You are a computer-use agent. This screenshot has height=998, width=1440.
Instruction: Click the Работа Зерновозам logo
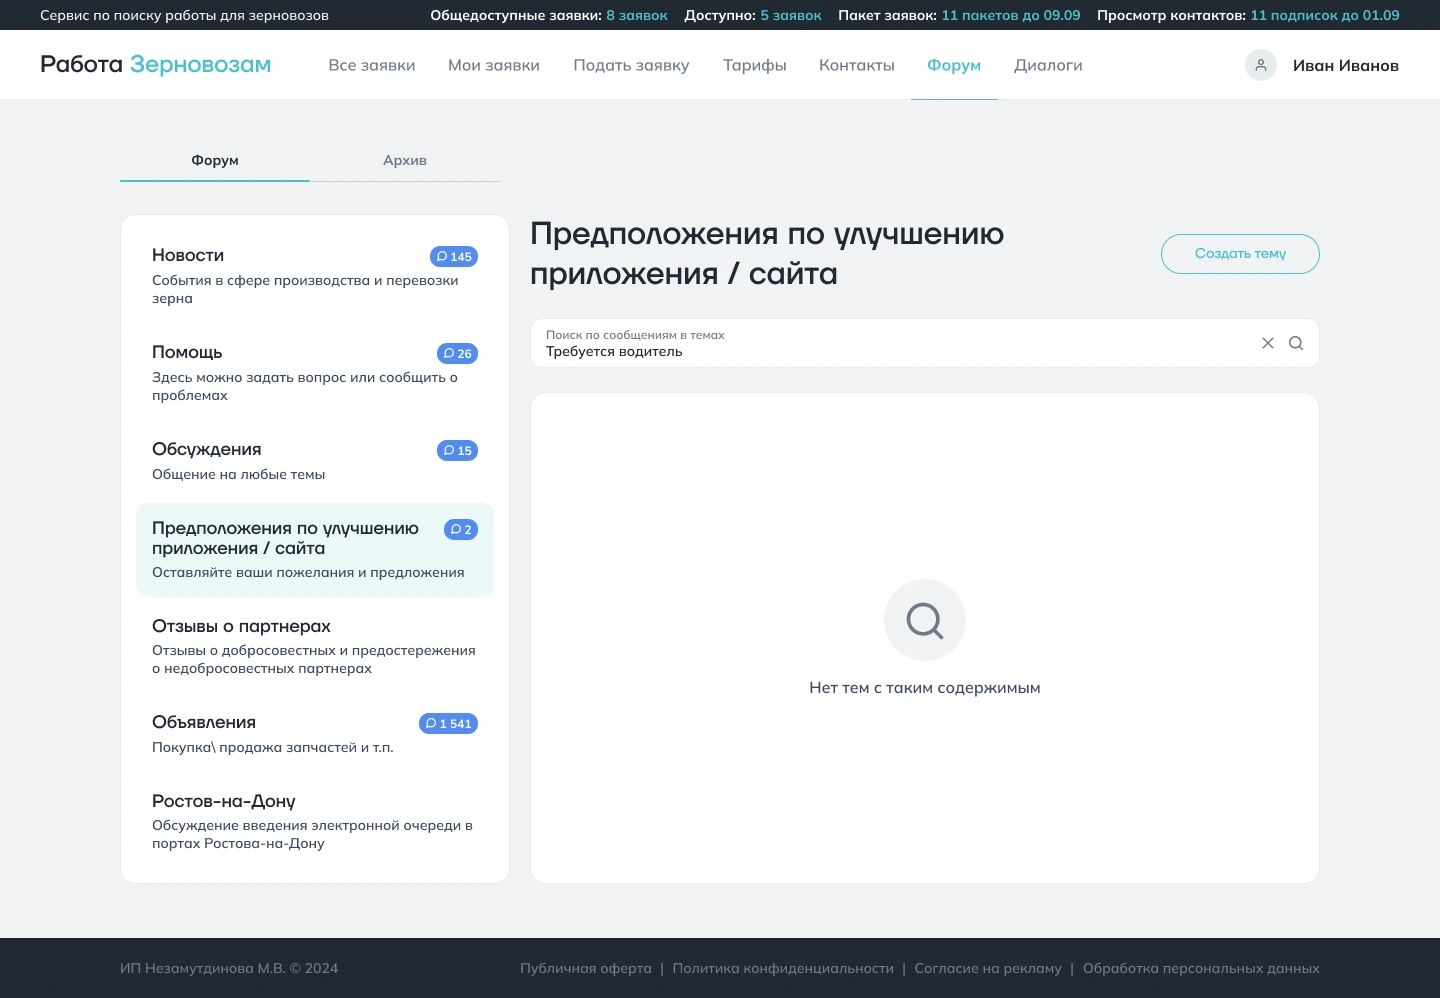(x=156, y=64)
